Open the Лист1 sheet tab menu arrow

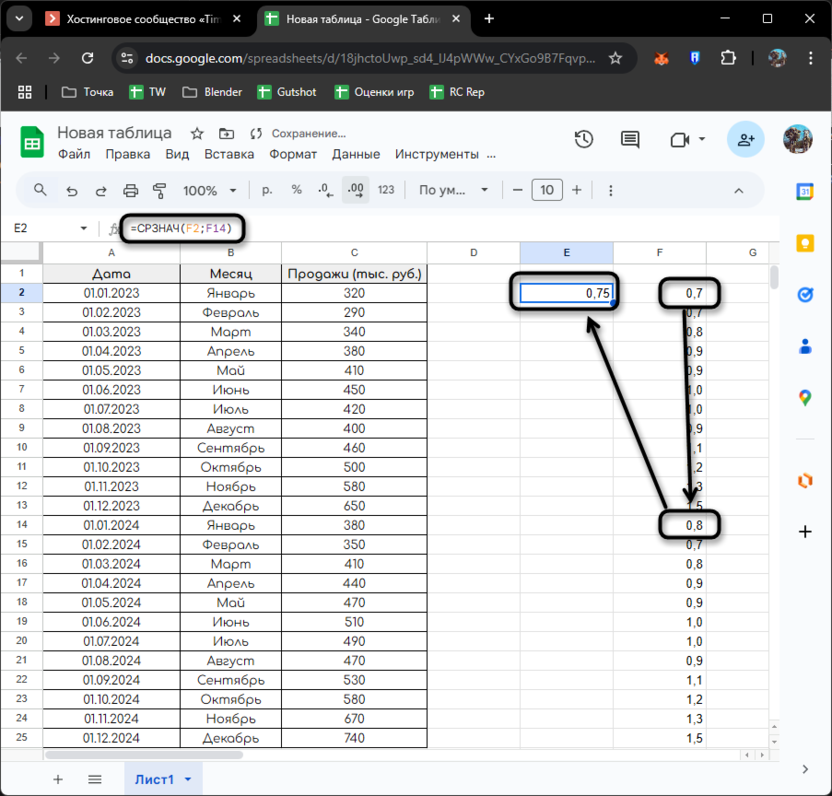coord(188,779)
